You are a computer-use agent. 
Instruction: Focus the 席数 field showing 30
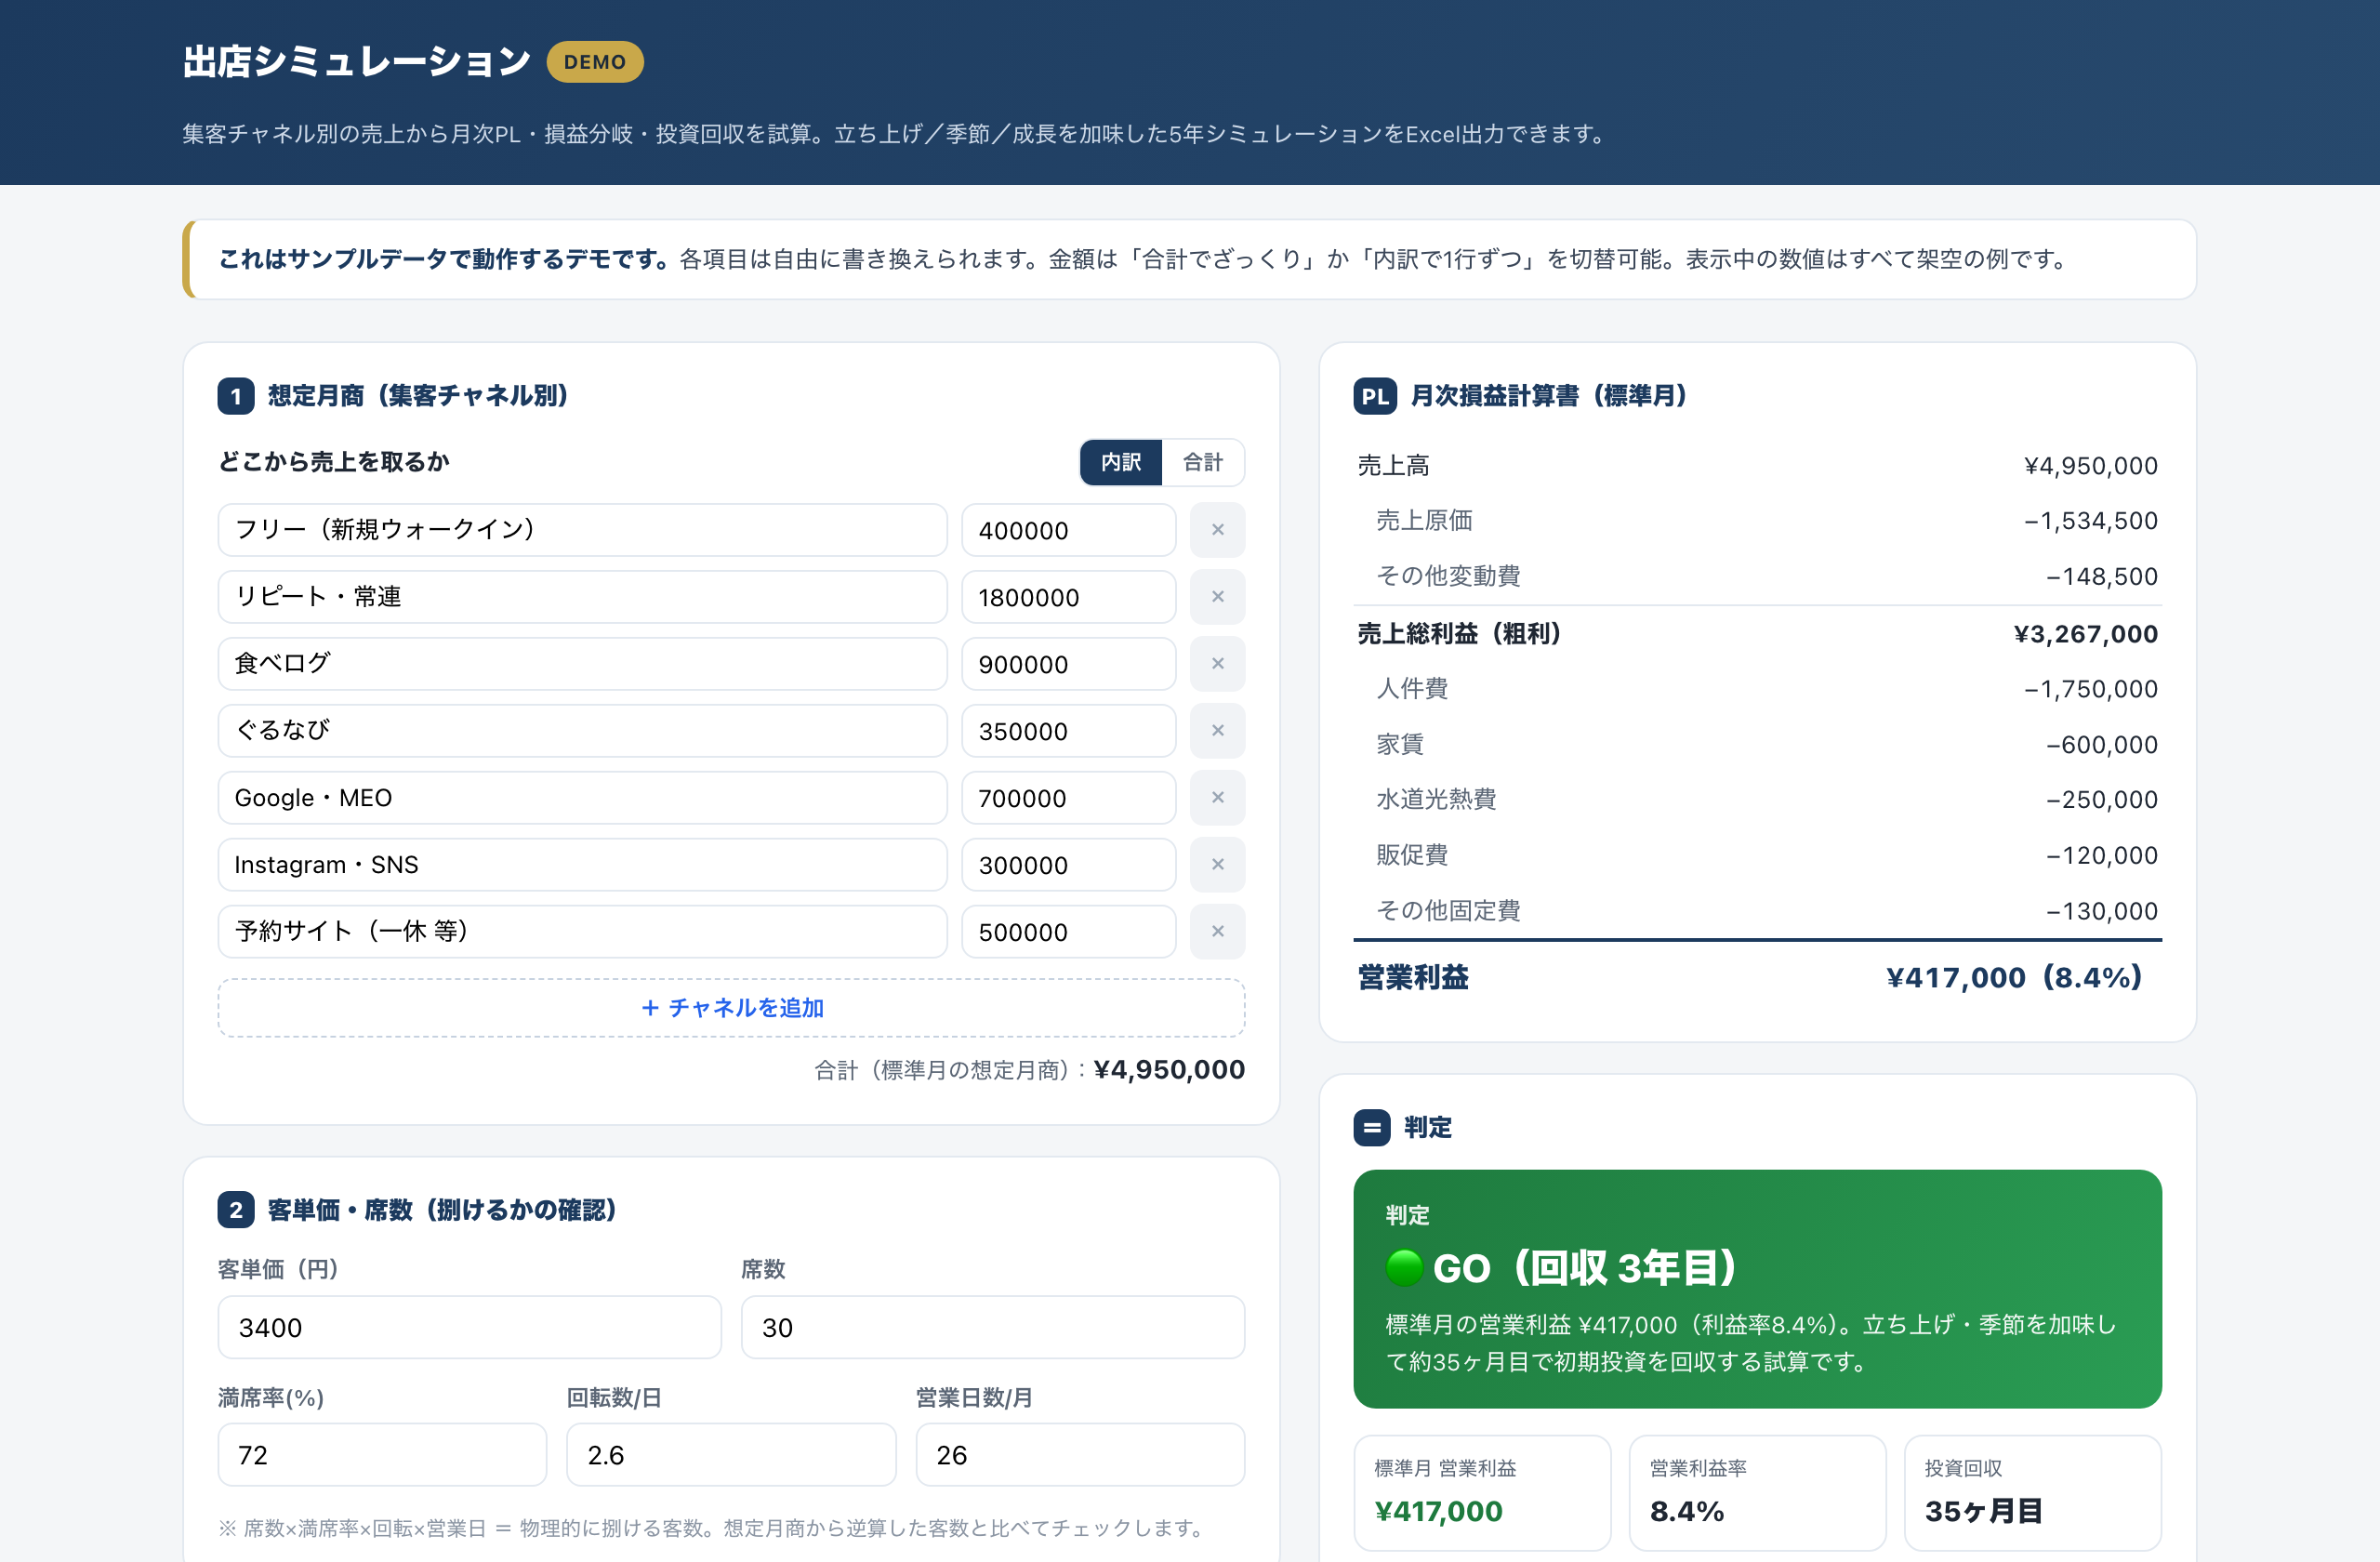(x=992, y=1327)
